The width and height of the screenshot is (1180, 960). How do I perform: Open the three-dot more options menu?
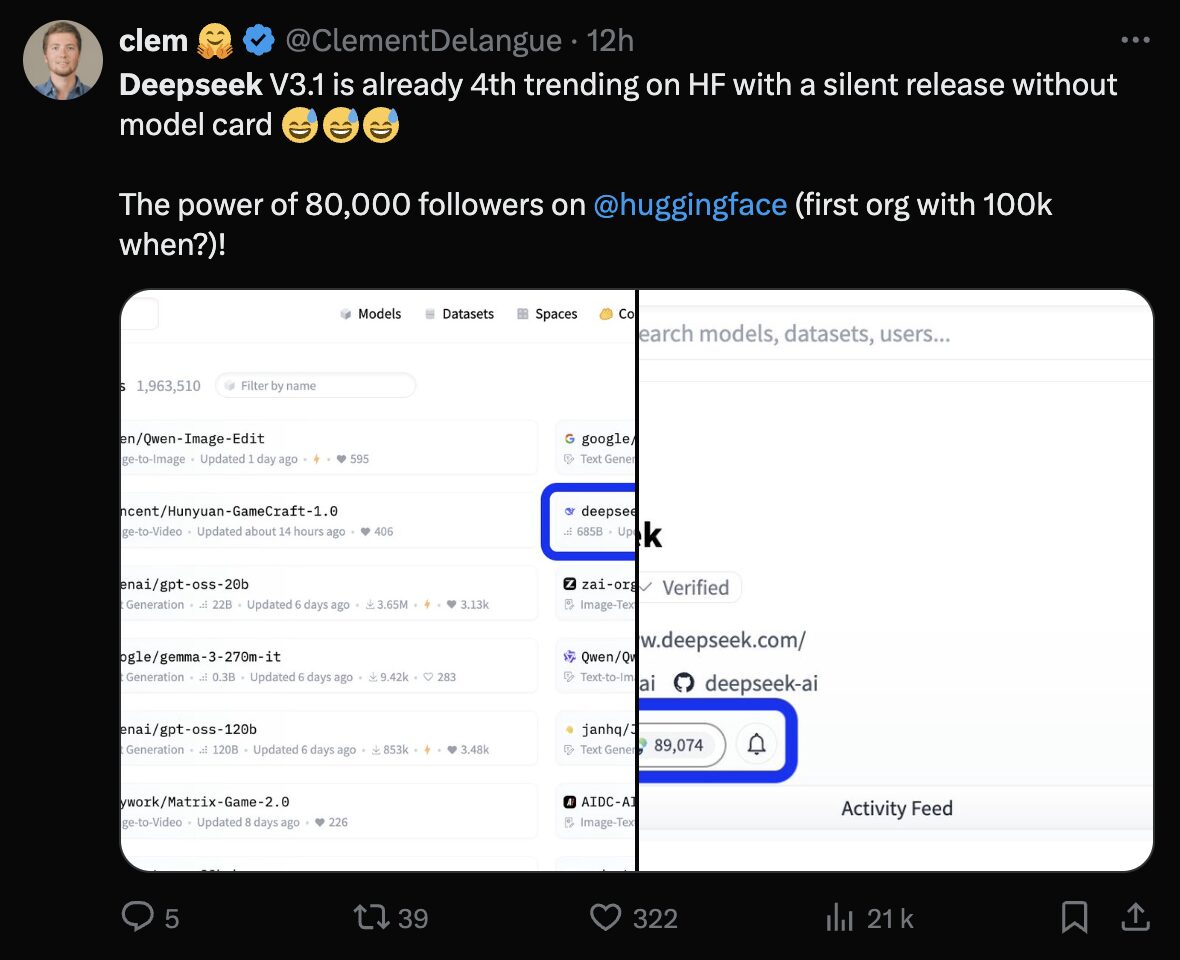[x=1136, y=41]
